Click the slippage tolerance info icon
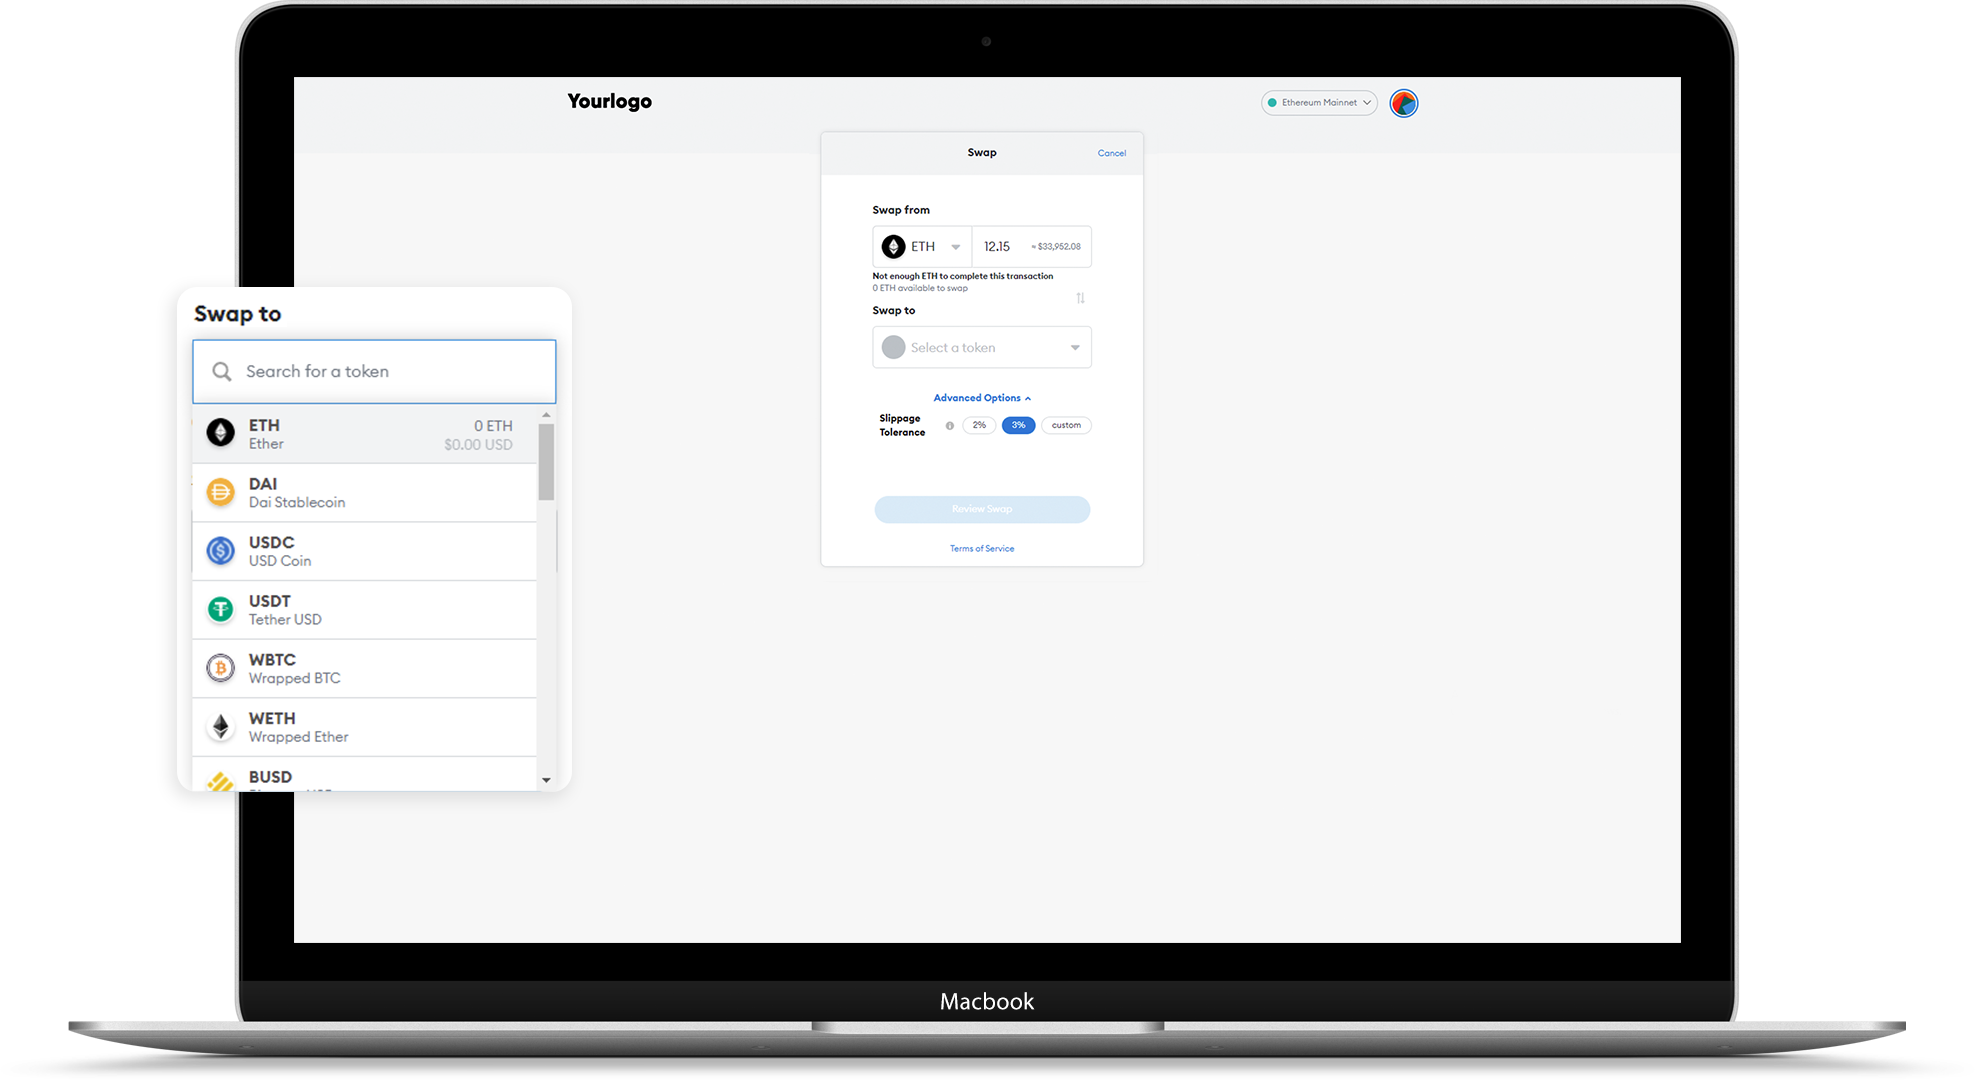The image size is (1975, 1080). [x=948, y=425]
